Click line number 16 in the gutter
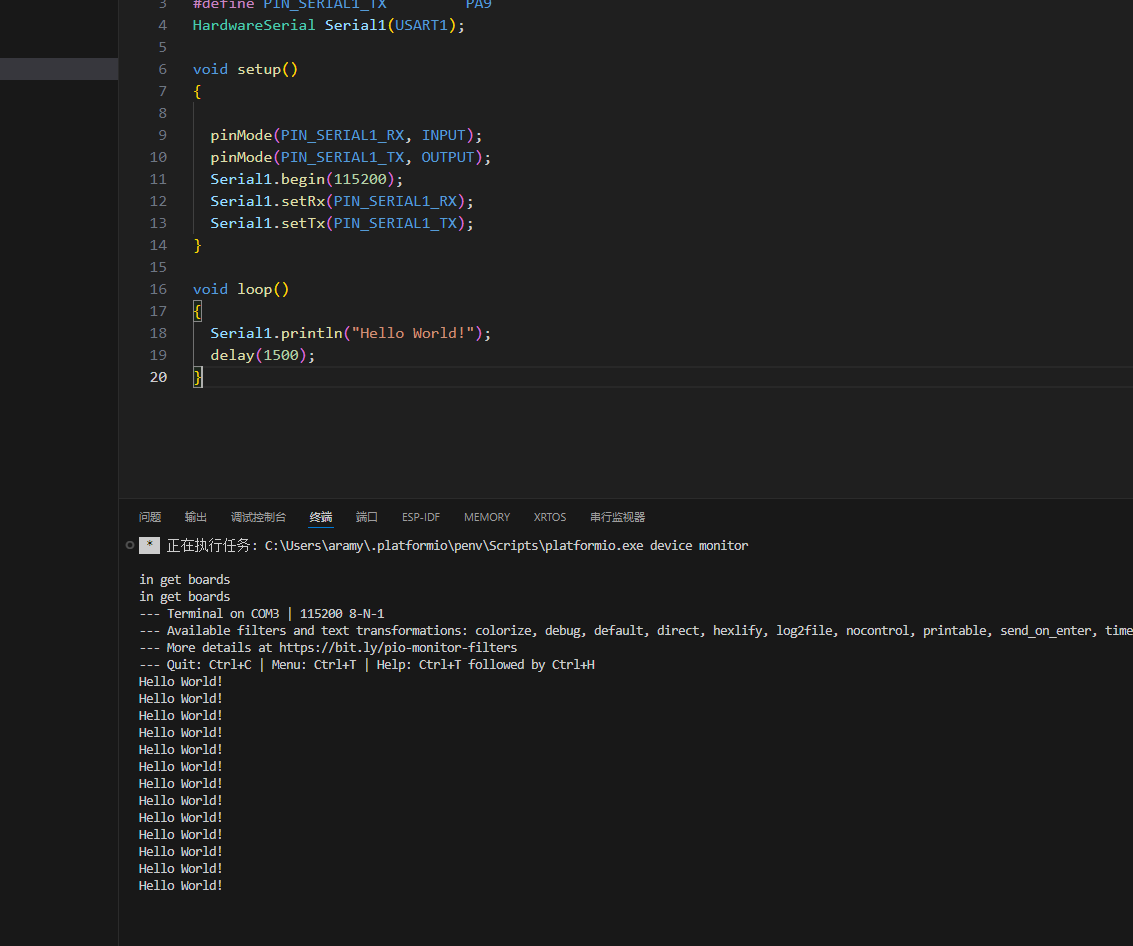 coord(158,289)
